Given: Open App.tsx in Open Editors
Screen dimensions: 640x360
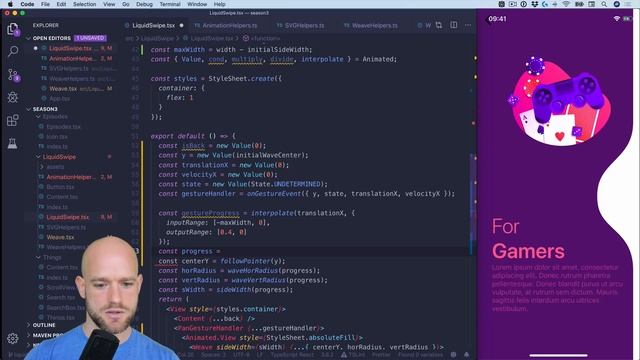Looking at the screenshot, I should [x=60, y=98].
